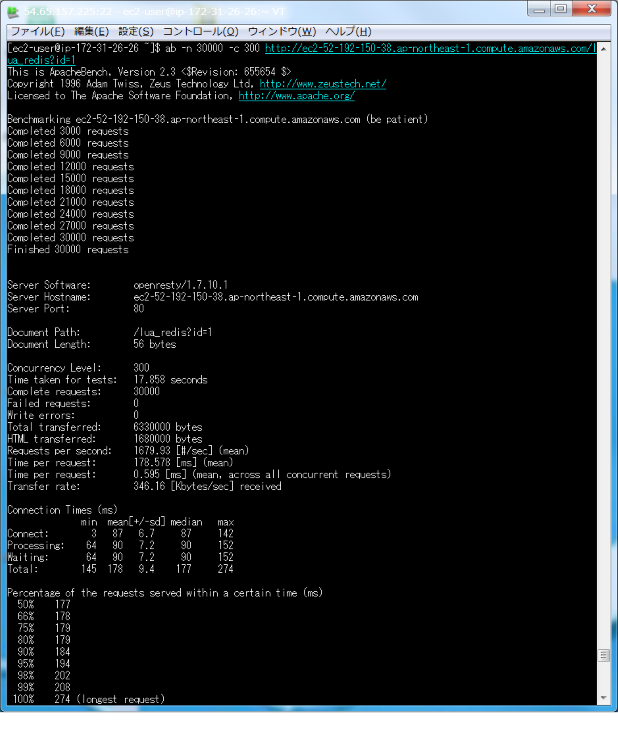The height and width of the screenshot is (736, 618).
Task: Open the ファイル(F) menu
Action: pyautogui.click(x=37, y=31)
